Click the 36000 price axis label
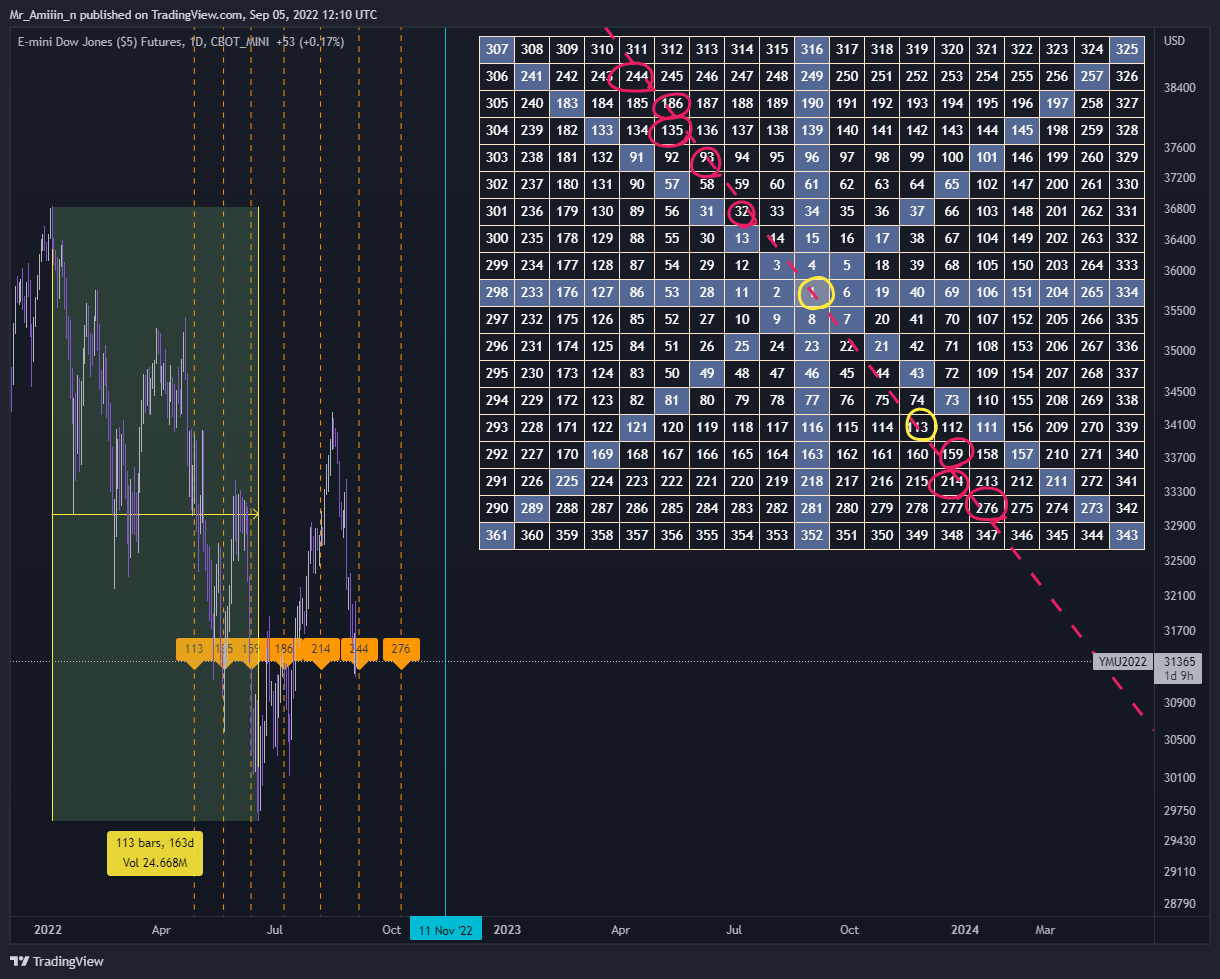Image resolution: width=1220 pixels, height=979 pixels. [x=1180, y=271]
